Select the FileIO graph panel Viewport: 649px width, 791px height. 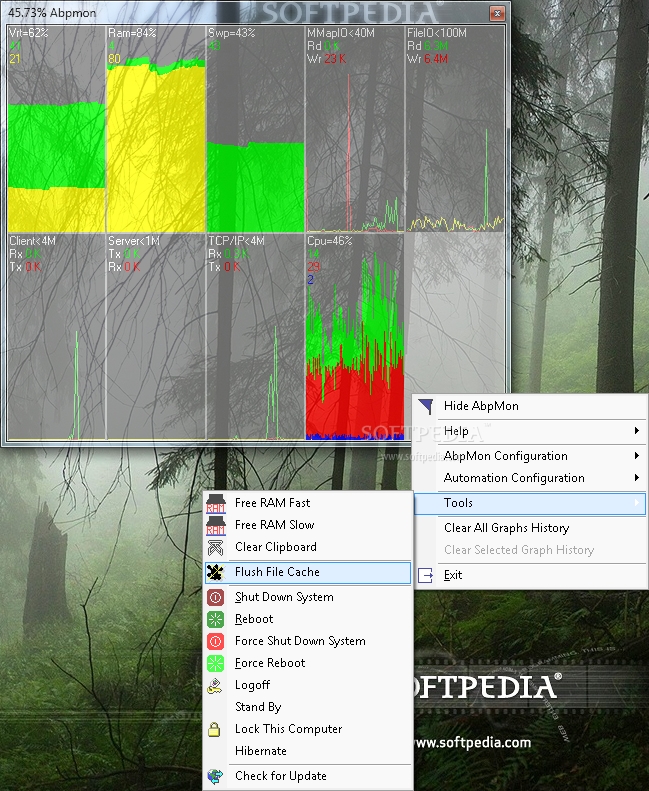pos(455,129)
